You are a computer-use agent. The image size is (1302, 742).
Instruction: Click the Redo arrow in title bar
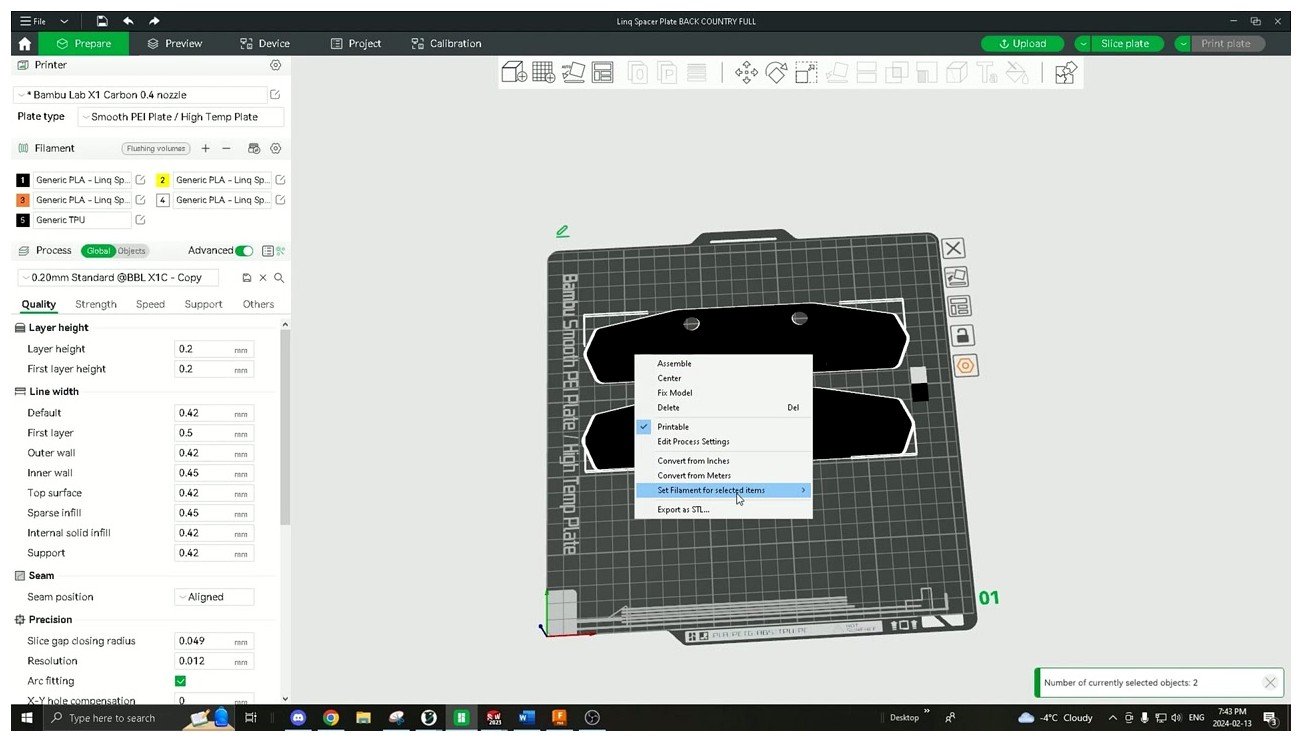pyautogui.click(x=154, y=21)
